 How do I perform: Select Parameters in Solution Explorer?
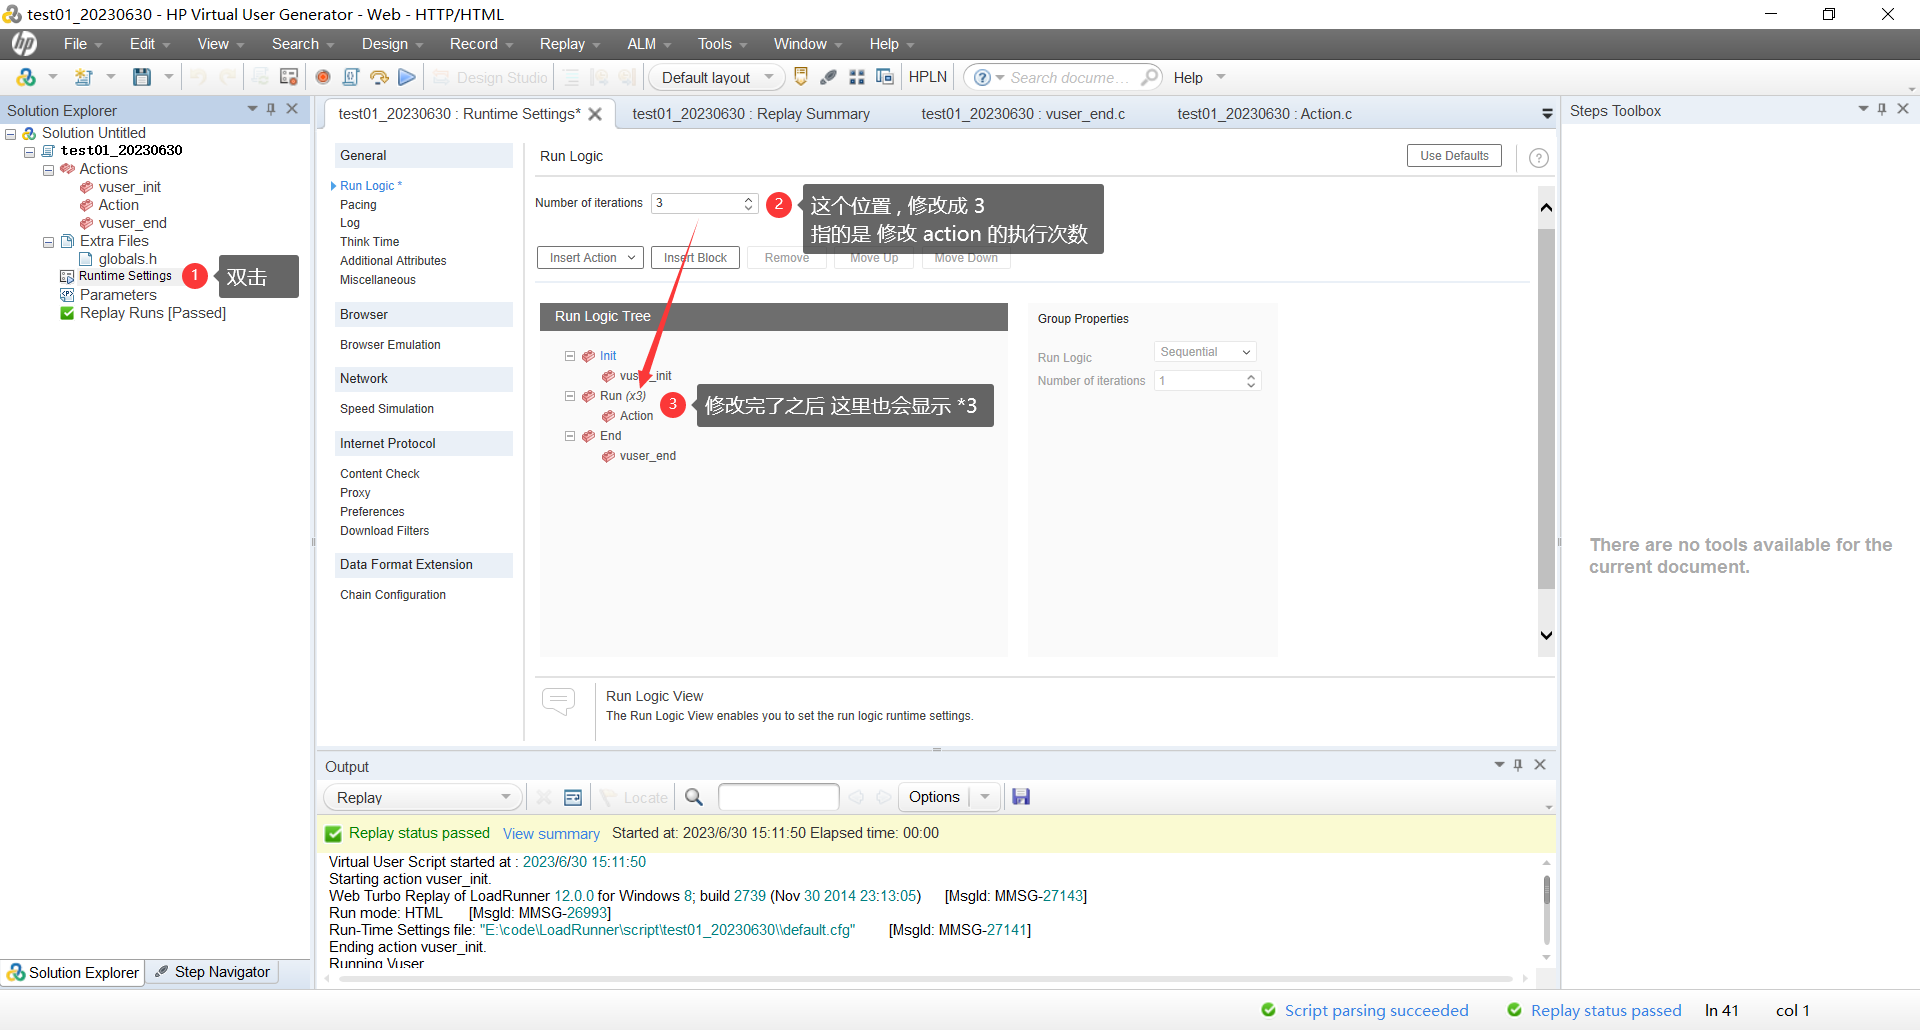(x=118, y=295)
